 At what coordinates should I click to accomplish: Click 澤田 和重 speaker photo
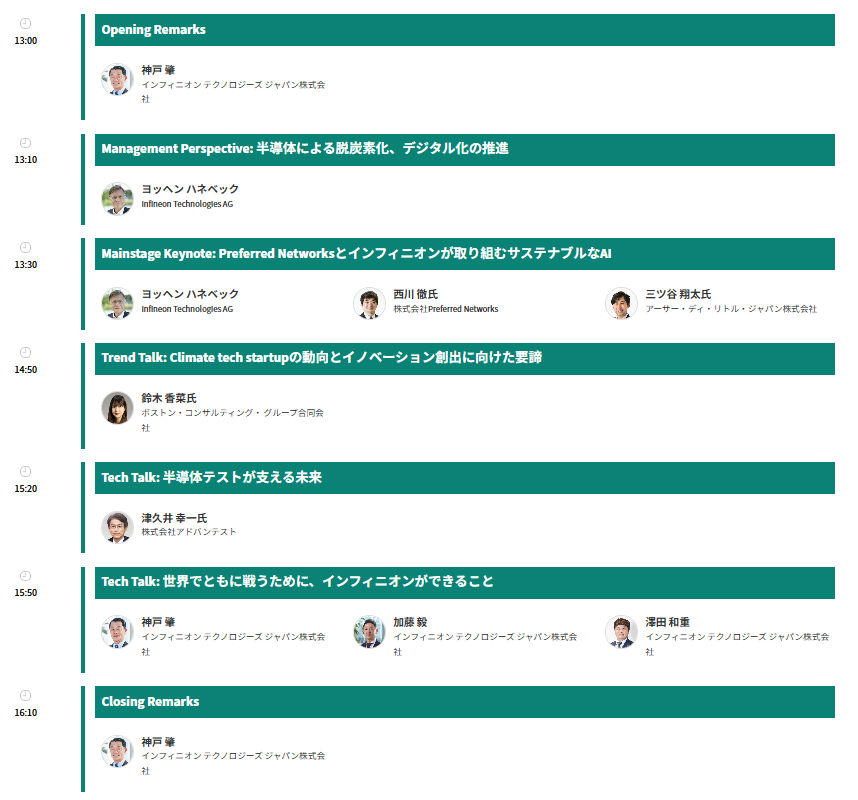tap(621, 631)
